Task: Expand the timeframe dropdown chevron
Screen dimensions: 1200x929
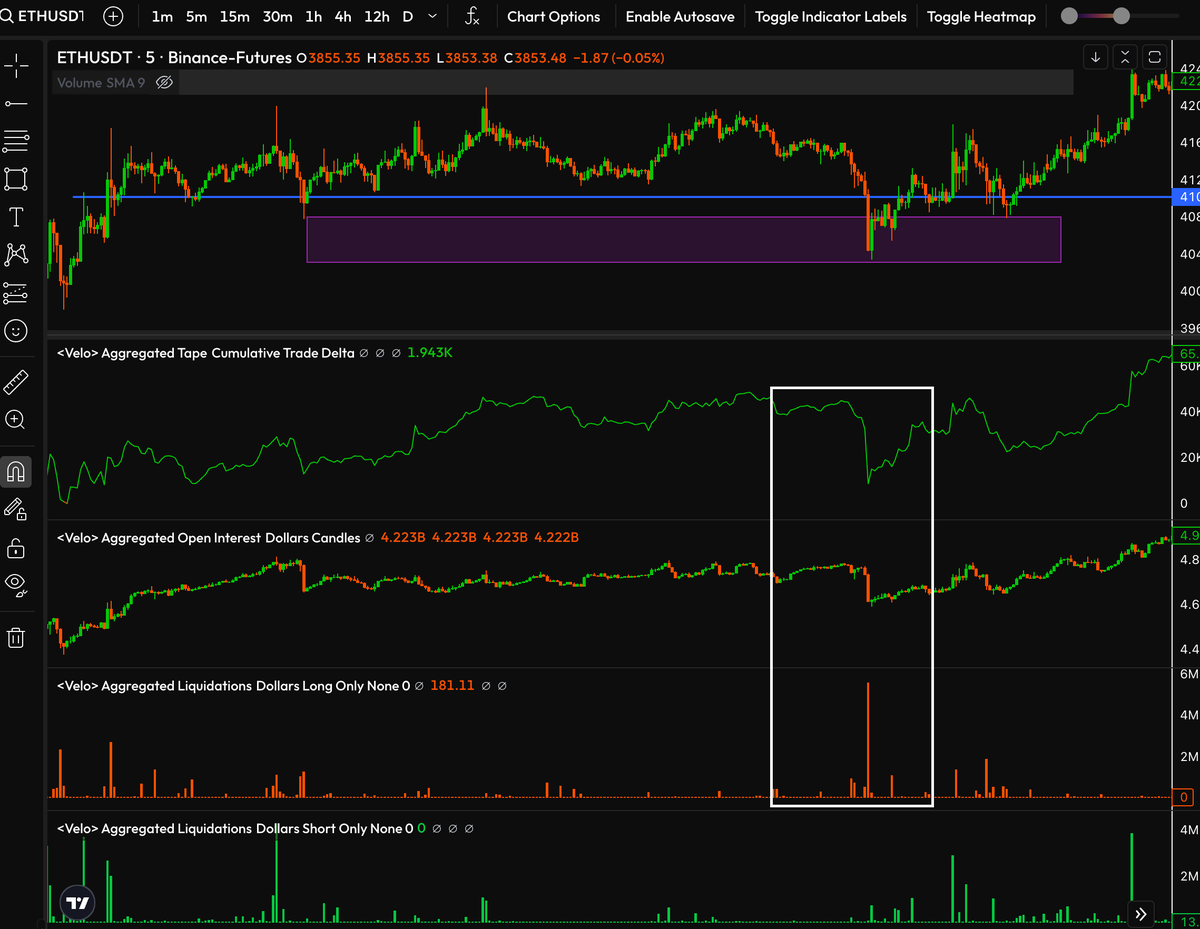Action: (432, 16)
